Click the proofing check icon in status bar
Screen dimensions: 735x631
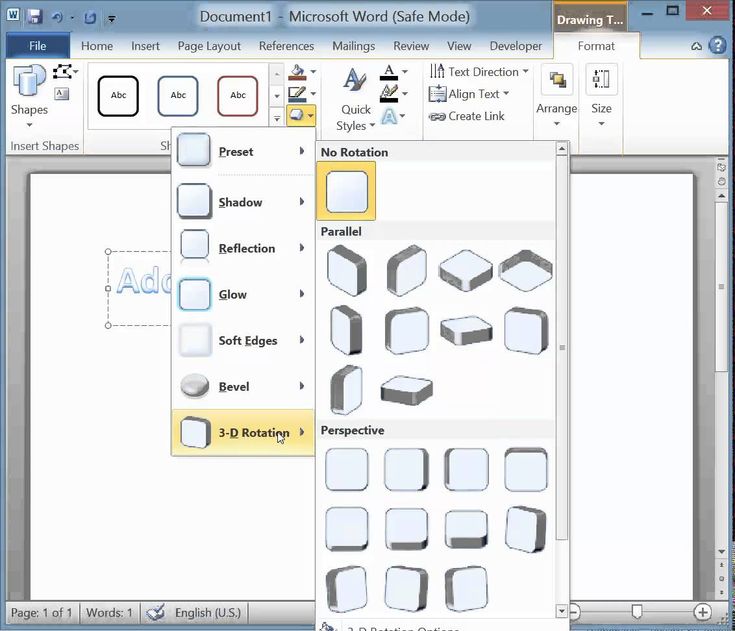(155, 613)
